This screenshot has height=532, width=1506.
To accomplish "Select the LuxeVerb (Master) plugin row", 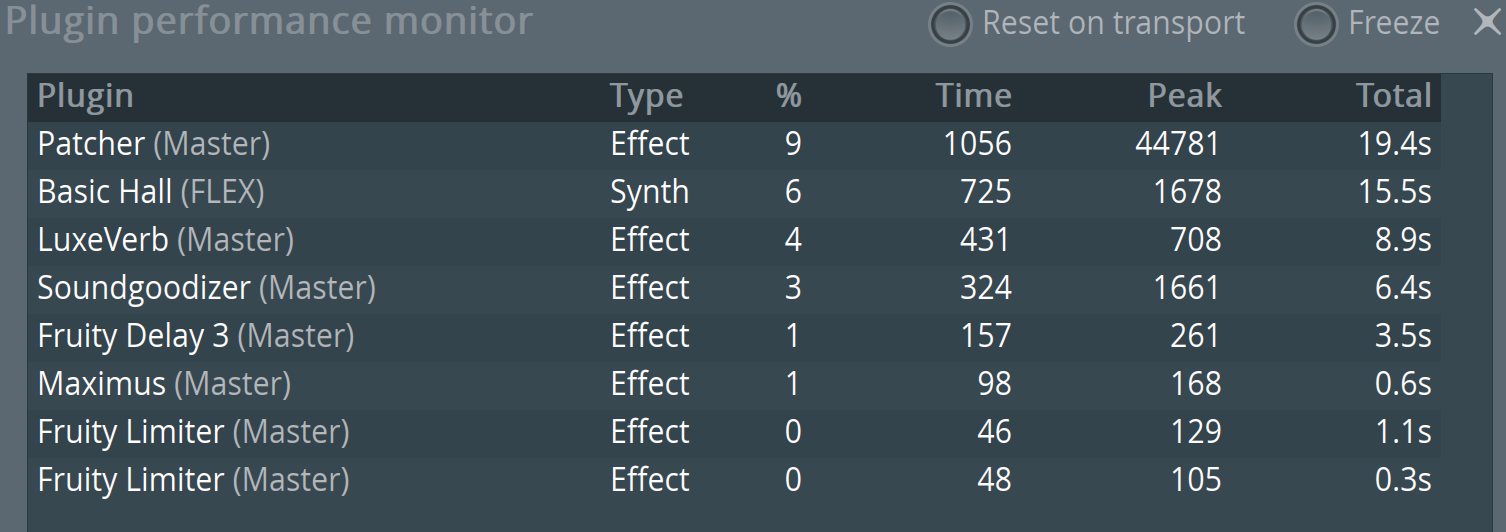I will [x=734, y=241].
